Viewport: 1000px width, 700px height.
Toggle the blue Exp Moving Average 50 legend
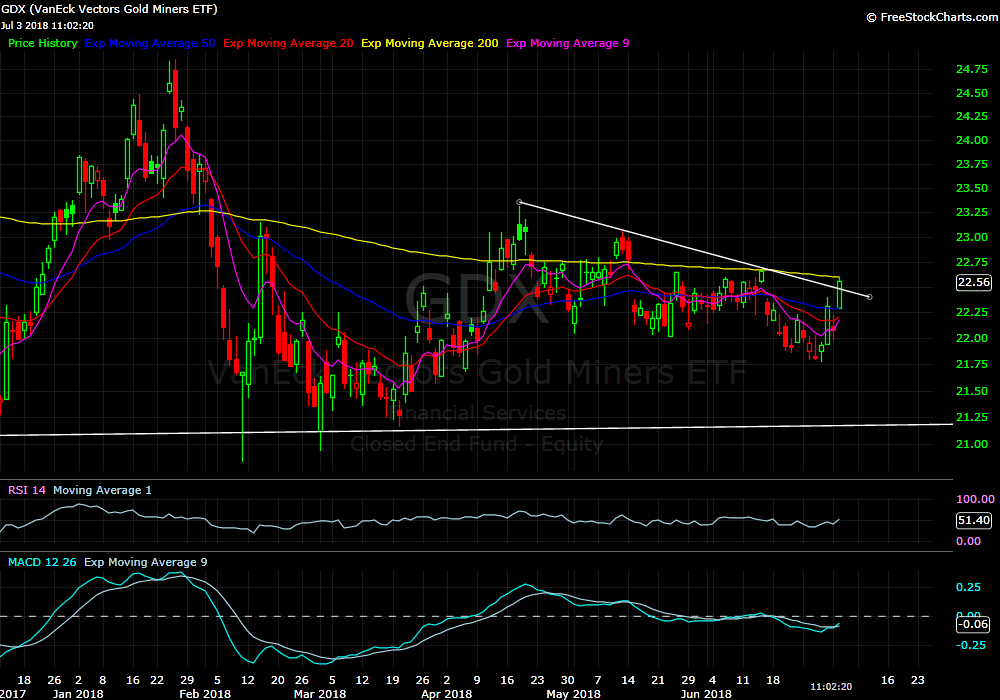pyautogui.click(x=150, y=44)
